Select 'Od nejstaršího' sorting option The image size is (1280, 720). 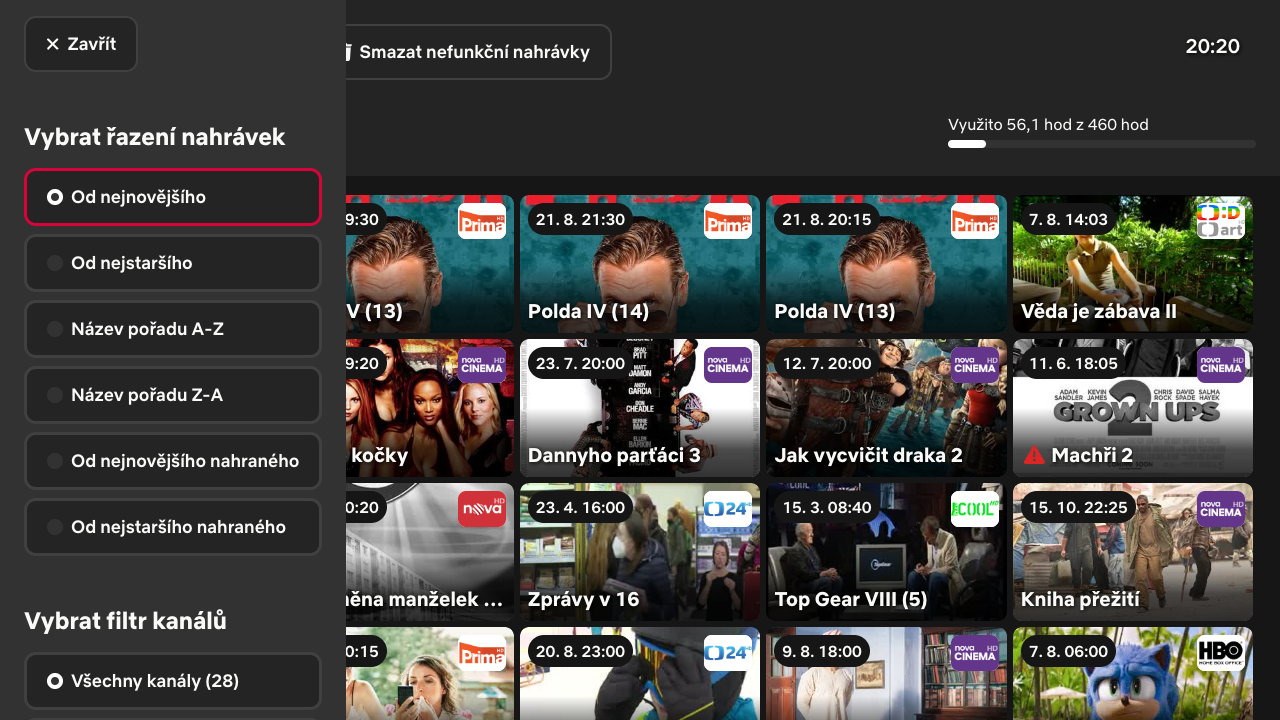[x=173, y=263]
